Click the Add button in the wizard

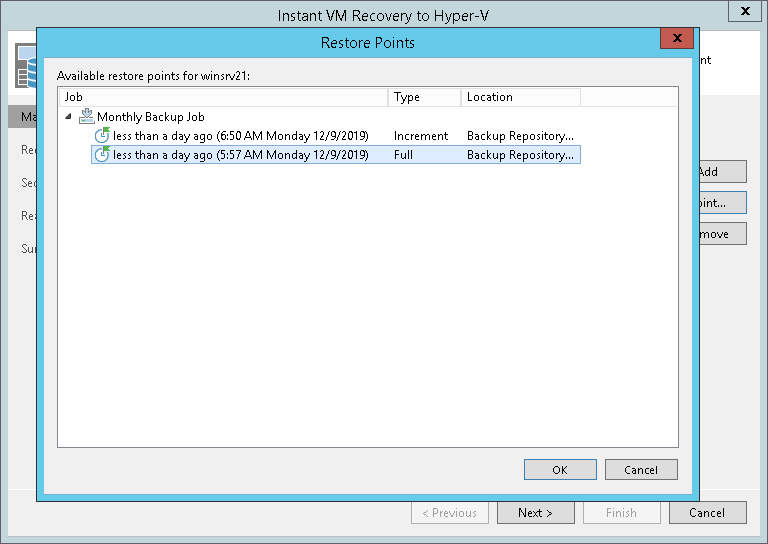pyautogui.click(x=723, y=171)
